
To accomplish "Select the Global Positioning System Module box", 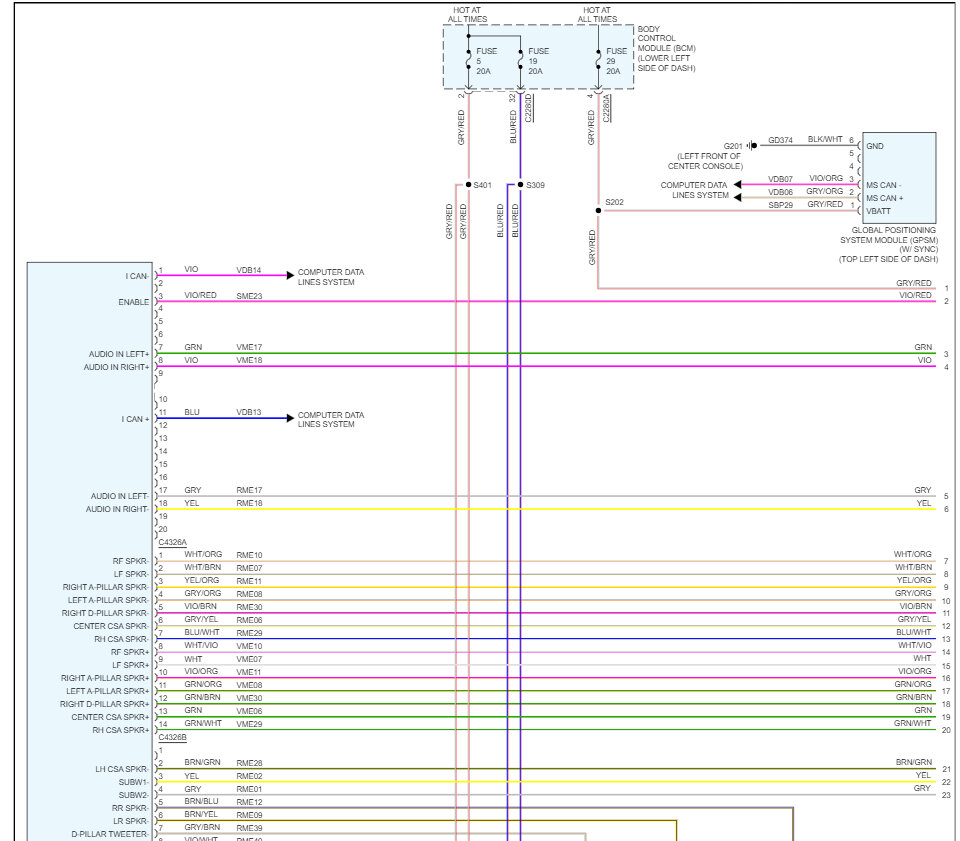I will [x=899, y=178].
